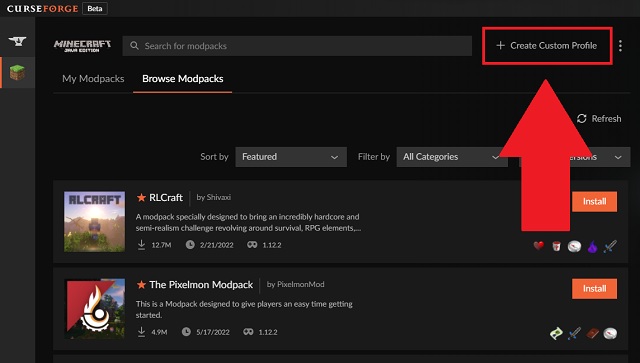Click the RLCraft thumbnail image

tap(95, 221)
